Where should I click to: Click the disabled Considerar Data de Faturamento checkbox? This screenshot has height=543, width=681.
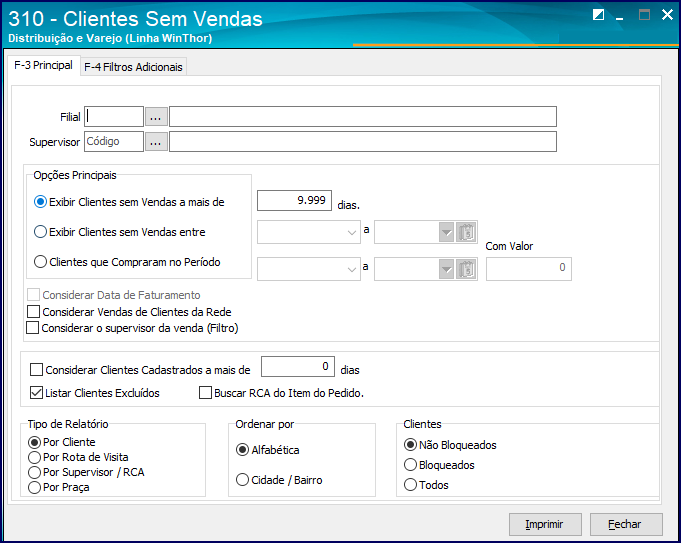tap(33, 295)
